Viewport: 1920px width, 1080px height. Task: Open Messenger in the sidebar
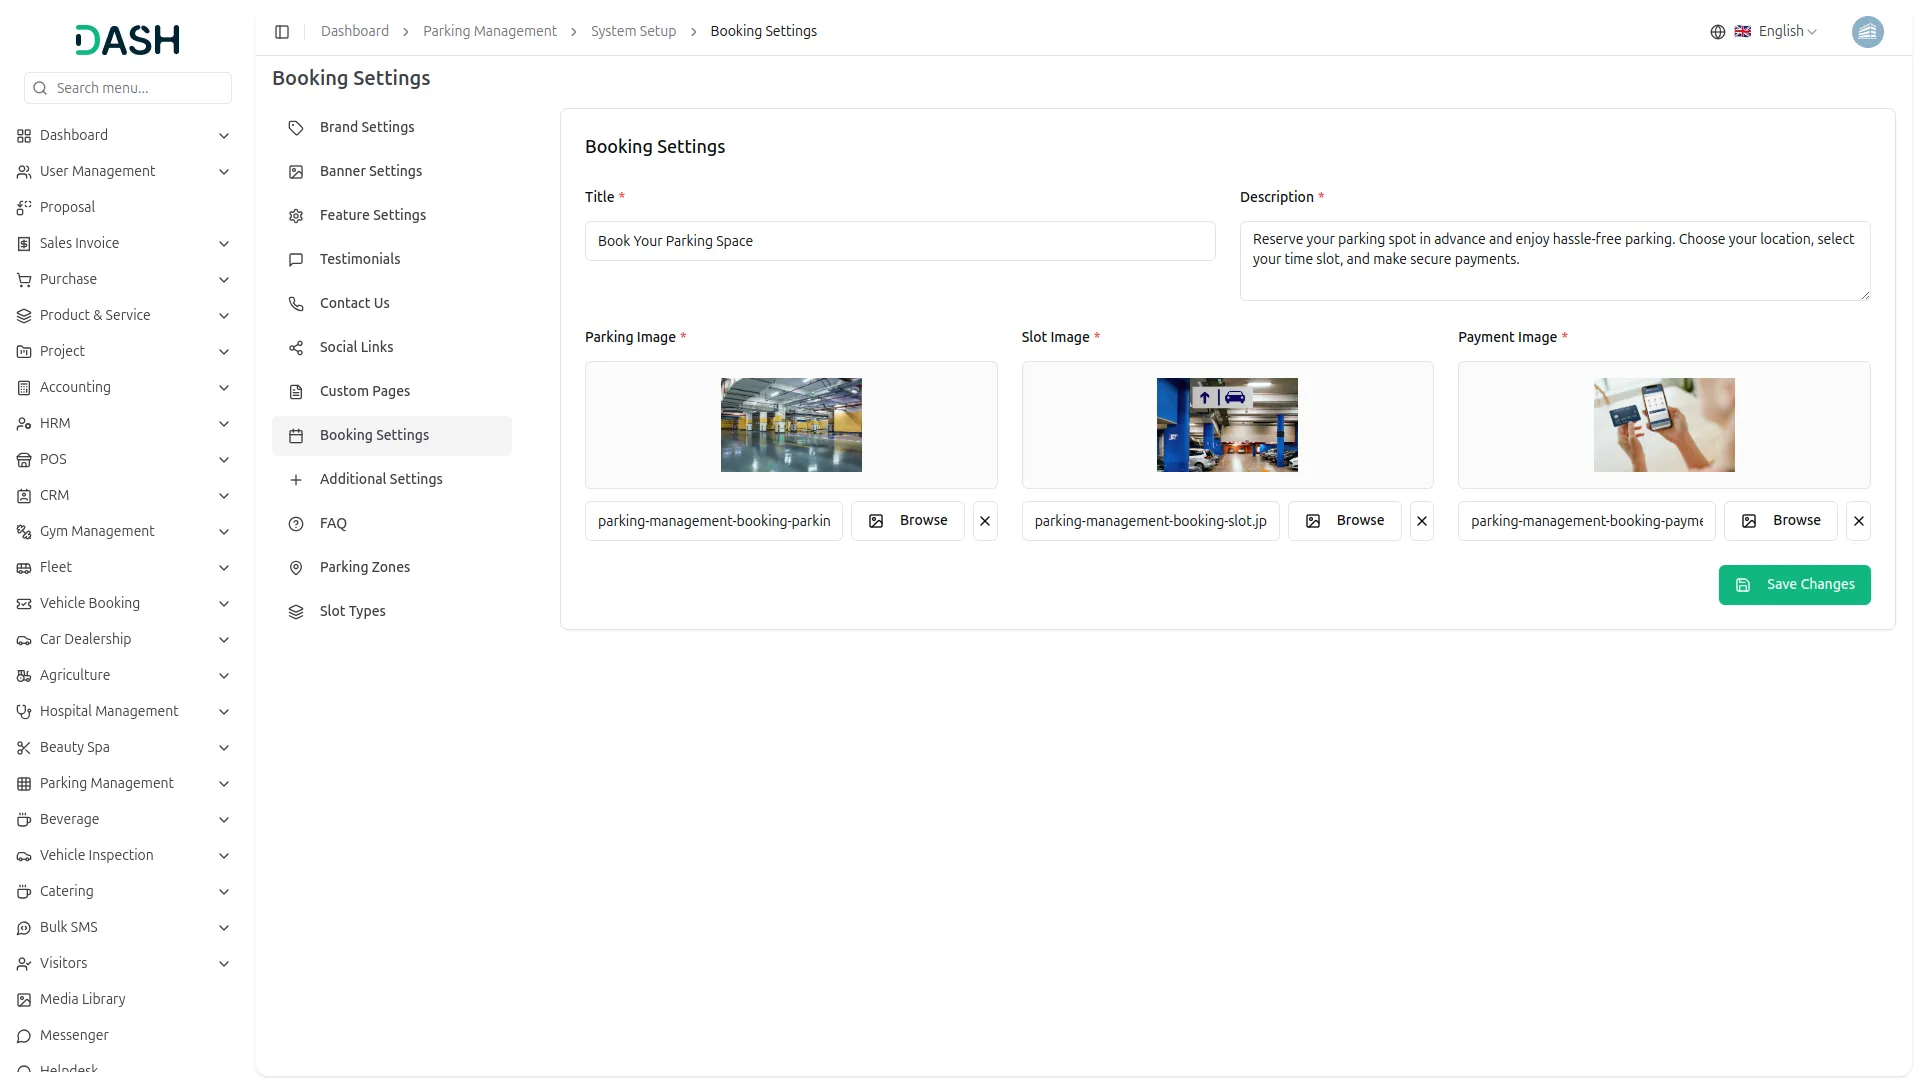74,1035
